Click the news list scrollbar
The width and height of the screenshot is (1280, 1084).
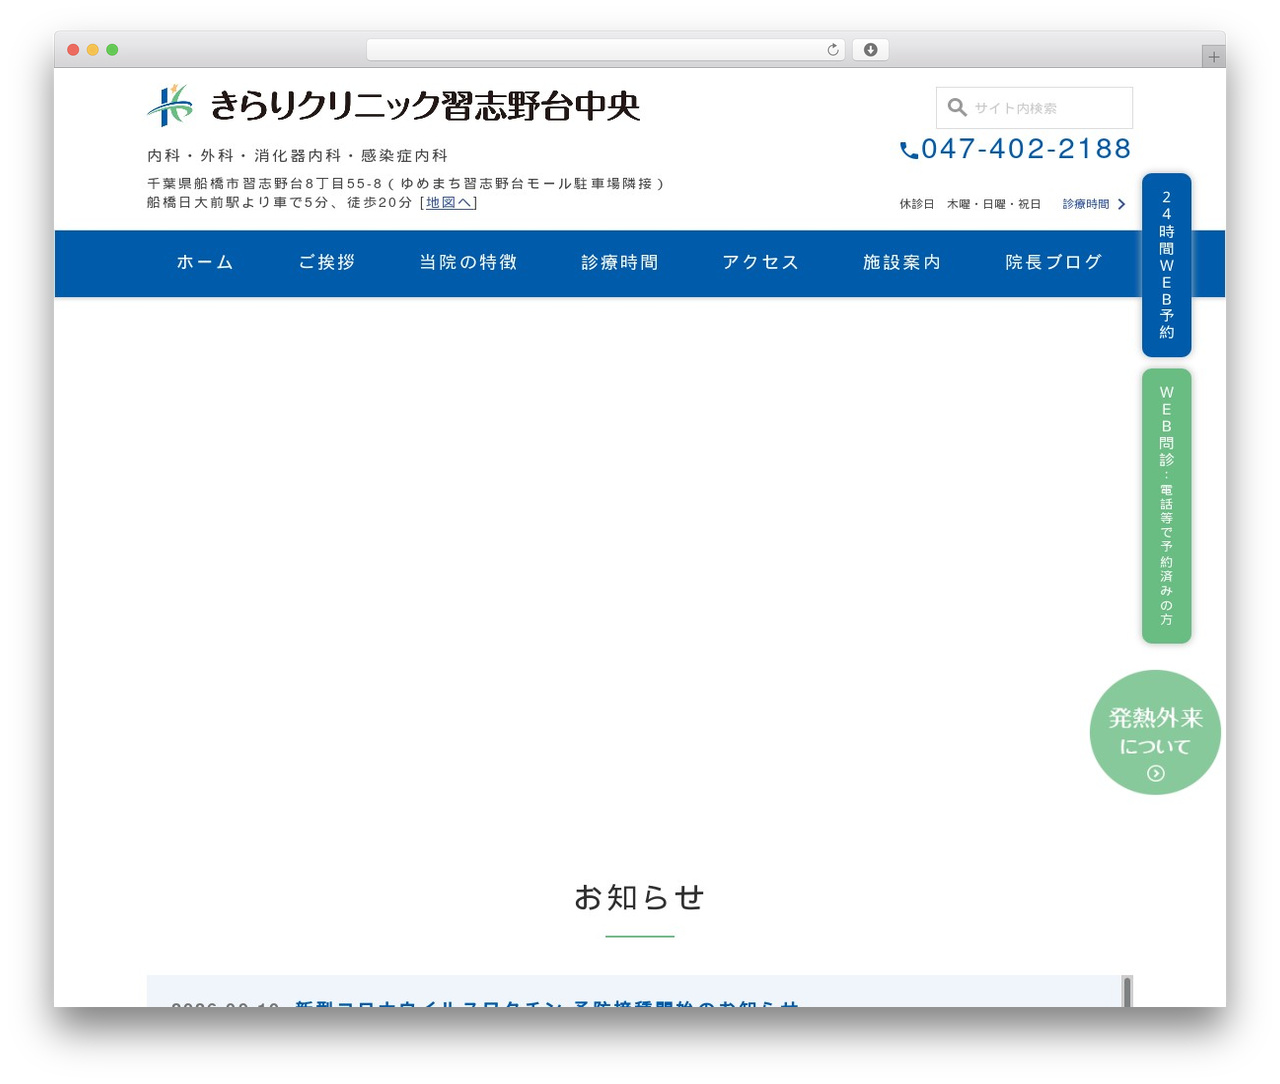coord(1127,991)
